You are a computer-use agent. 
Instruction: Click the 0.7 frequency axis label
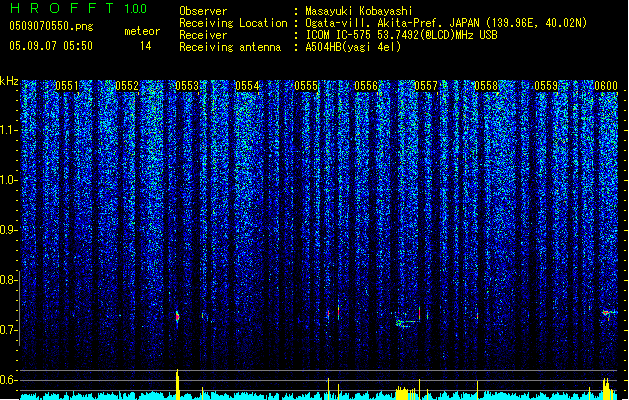[x=8, y=330]
